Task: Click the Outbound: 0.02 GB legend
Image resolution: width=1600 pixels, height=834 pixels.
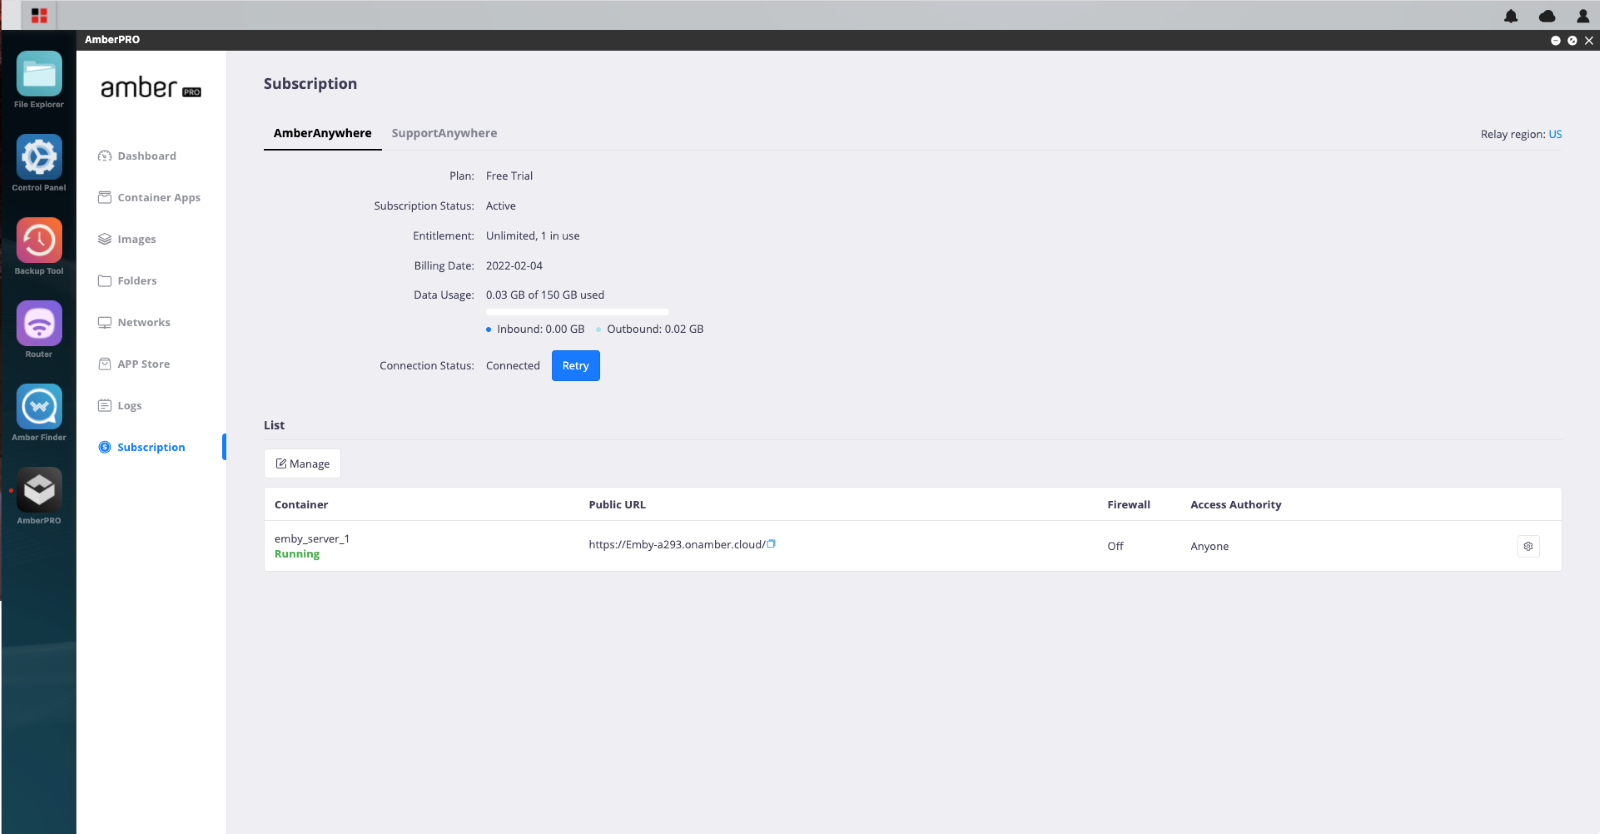Action: coord(650,329)
